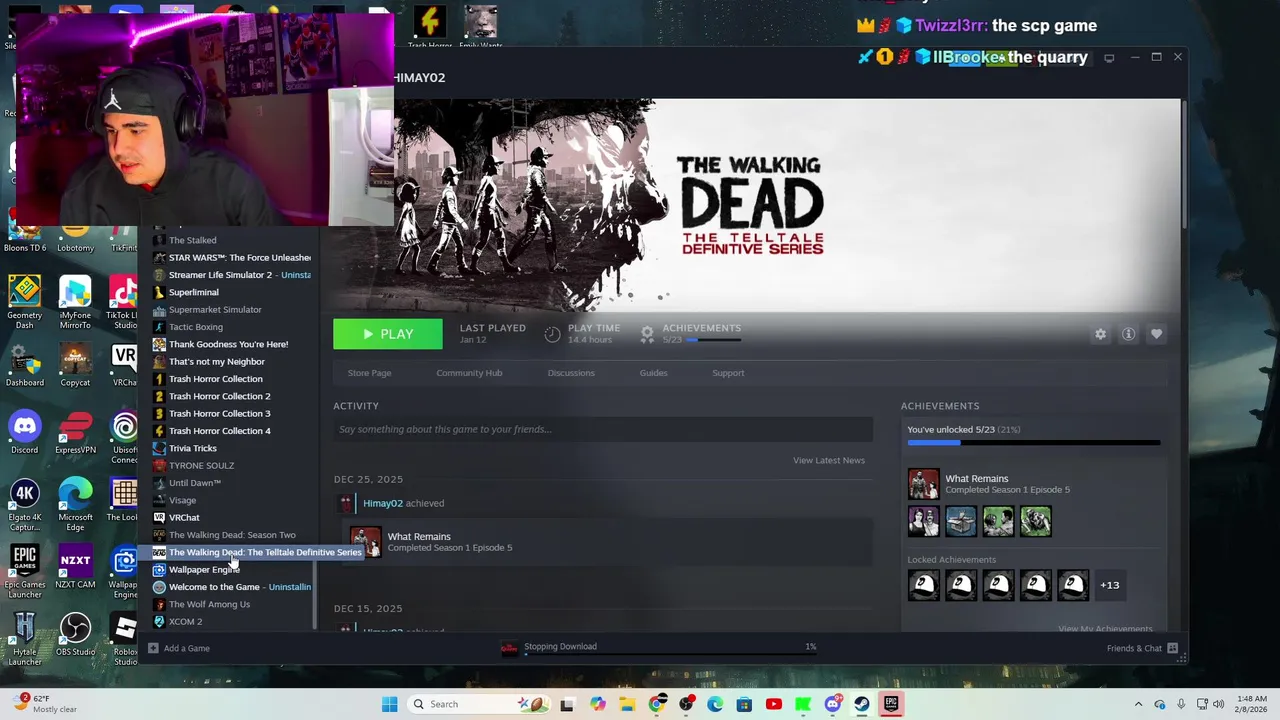Click the Play Time clock icon
1280x720 pixels.
point(552,334)
